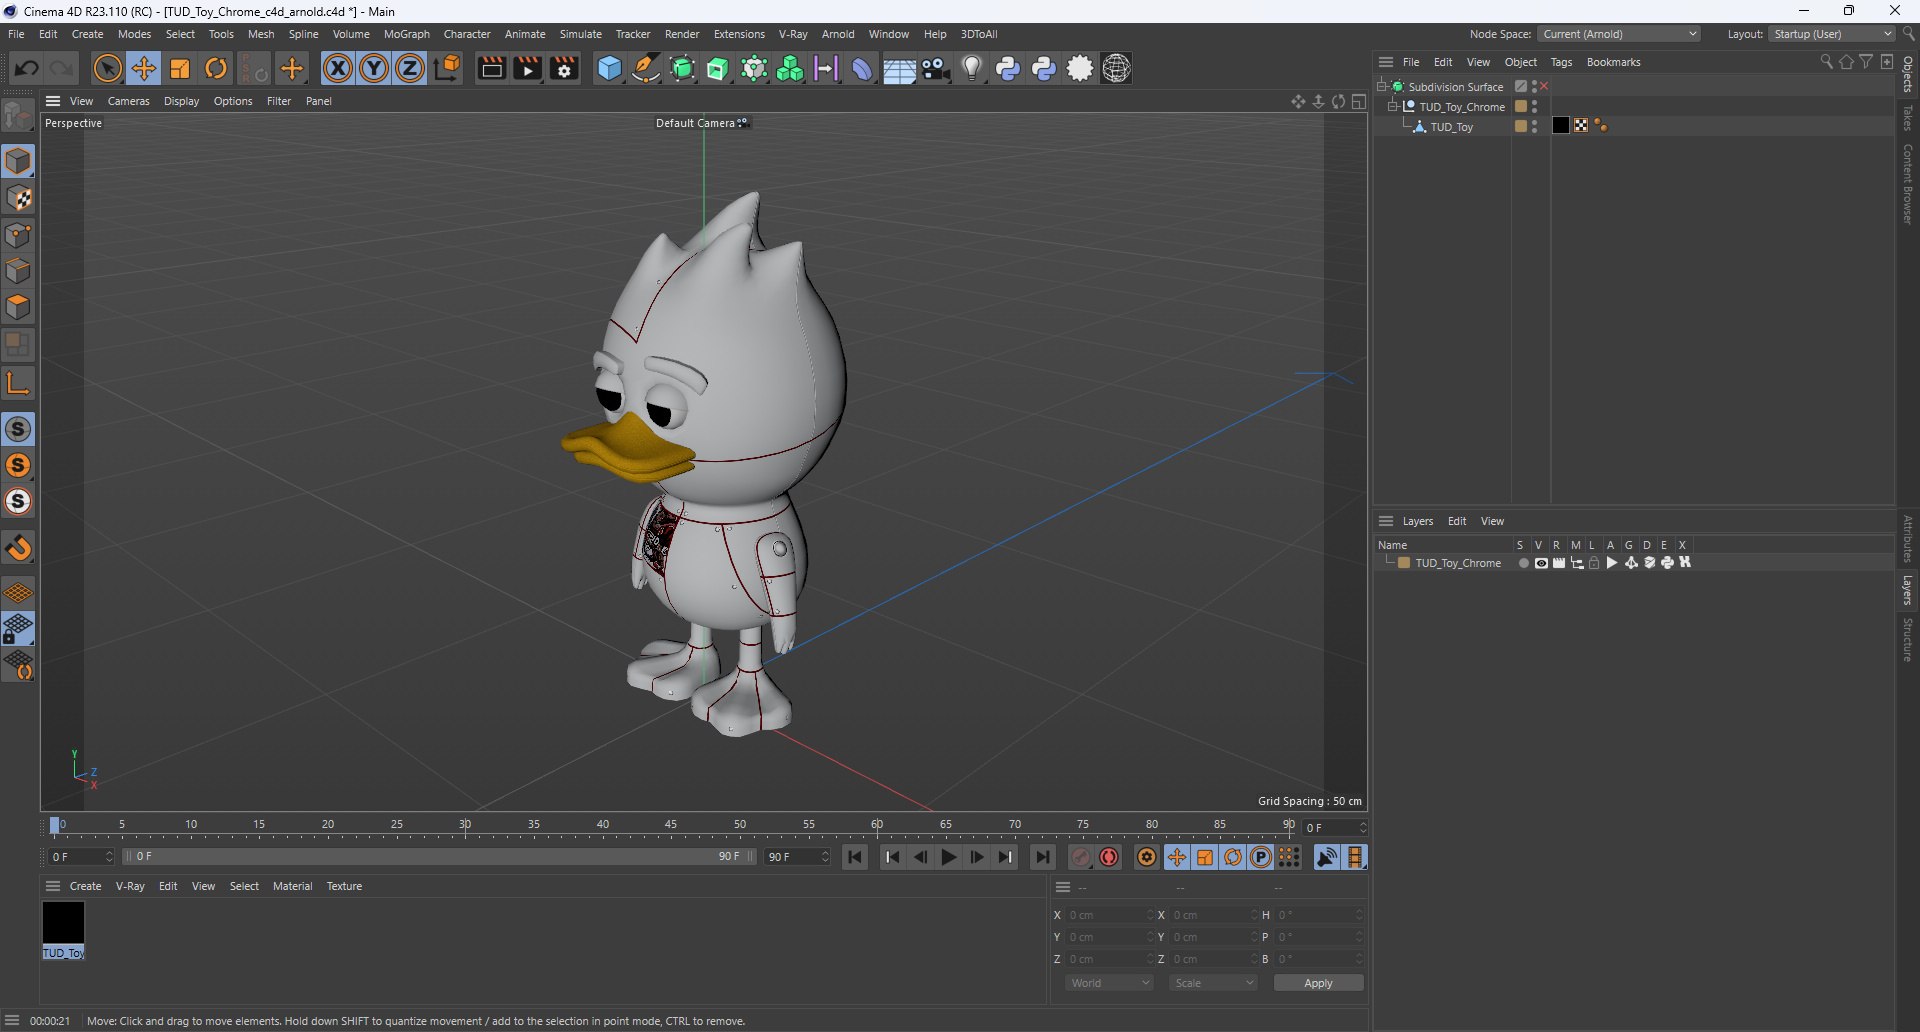This screenshot has height=1032, width=1920.
Task: Open the gear plugin icon in toolbar
Action: [1080, 68]
